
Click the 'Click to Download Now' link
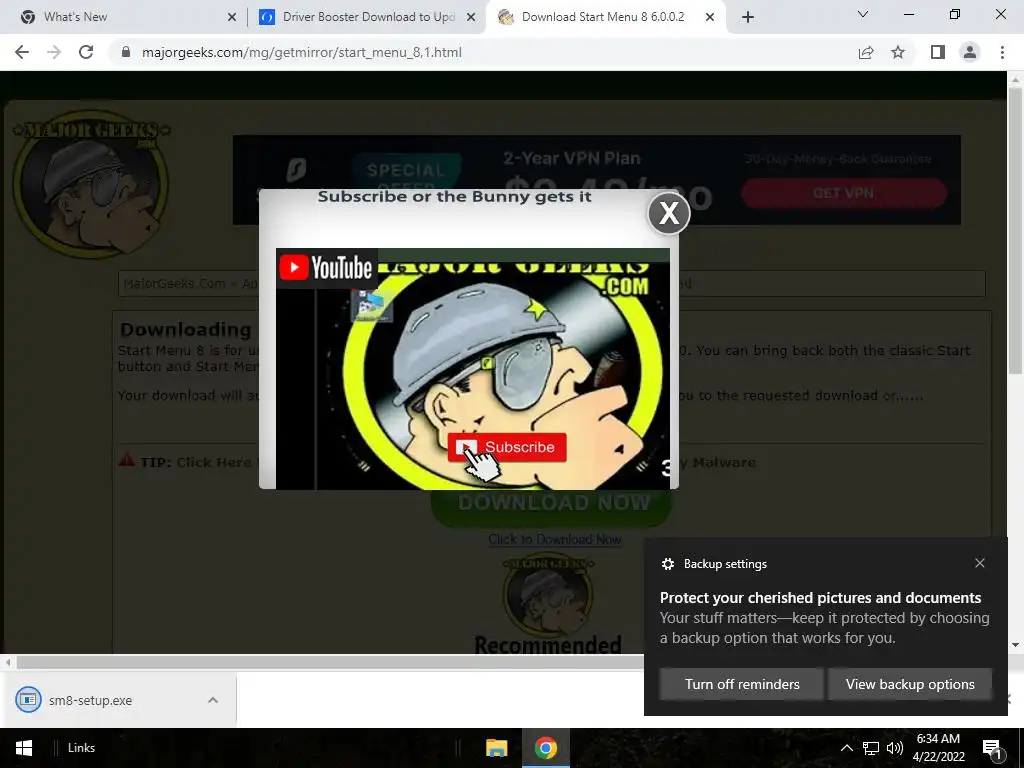[554, 539]
